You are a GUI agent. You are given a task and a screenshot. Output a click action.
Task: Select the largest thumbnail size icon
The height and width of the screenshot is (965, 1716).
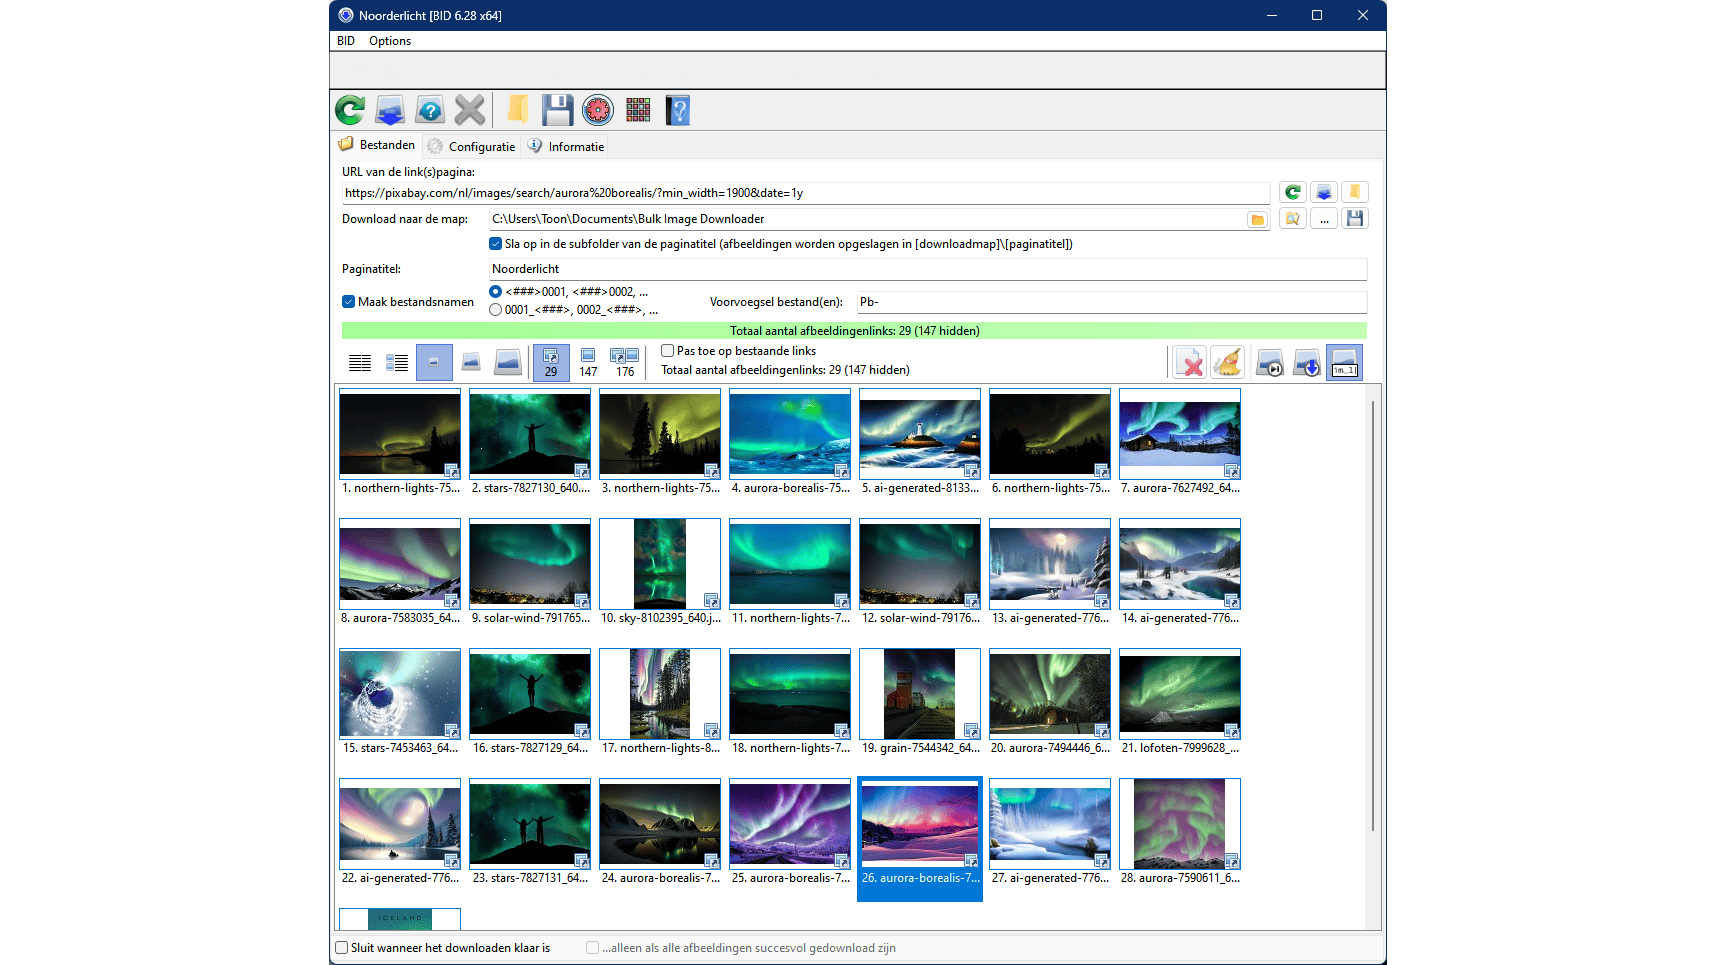(508, 362)
